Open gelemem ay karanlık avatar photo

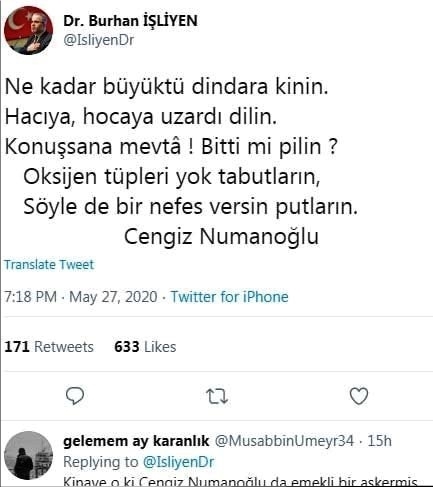(x=29, y=455)
